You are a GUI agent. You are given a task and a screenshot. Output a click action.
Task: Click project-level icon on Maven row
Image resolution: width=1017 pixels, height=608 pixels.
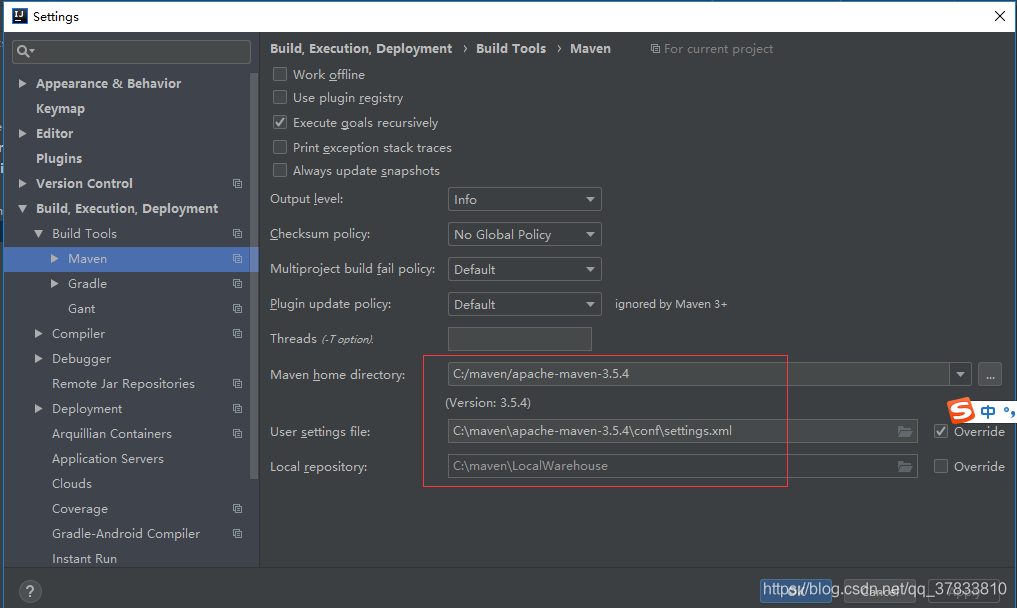237,259
